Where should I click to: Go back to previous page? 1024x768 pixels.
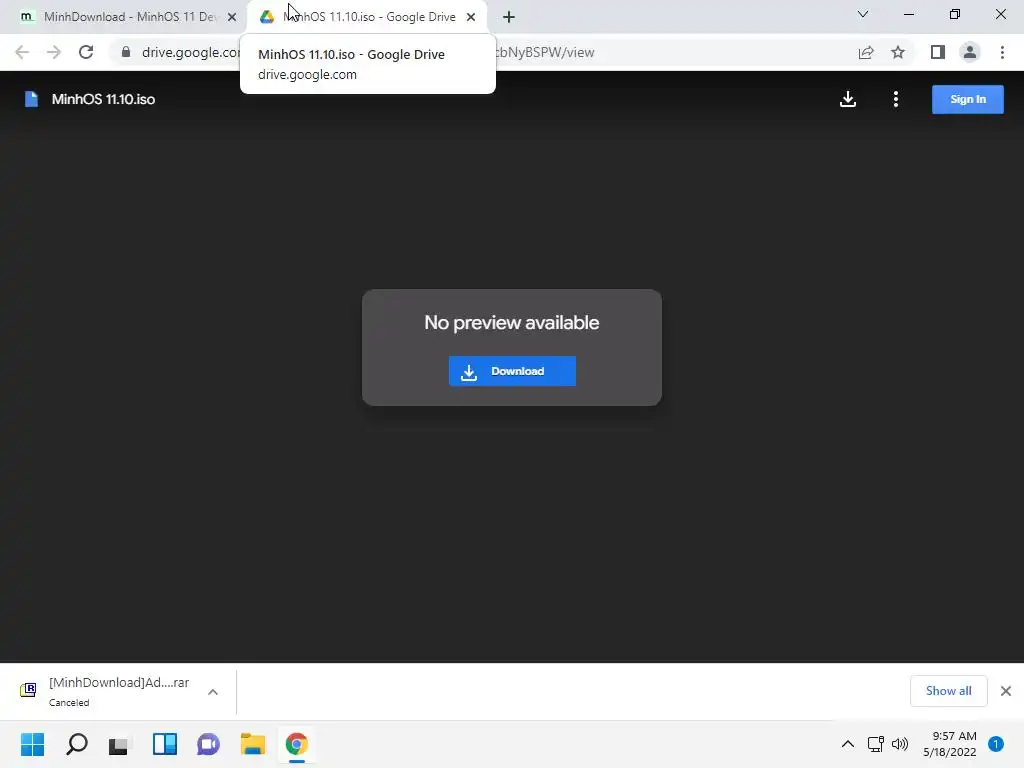(22, 52)
